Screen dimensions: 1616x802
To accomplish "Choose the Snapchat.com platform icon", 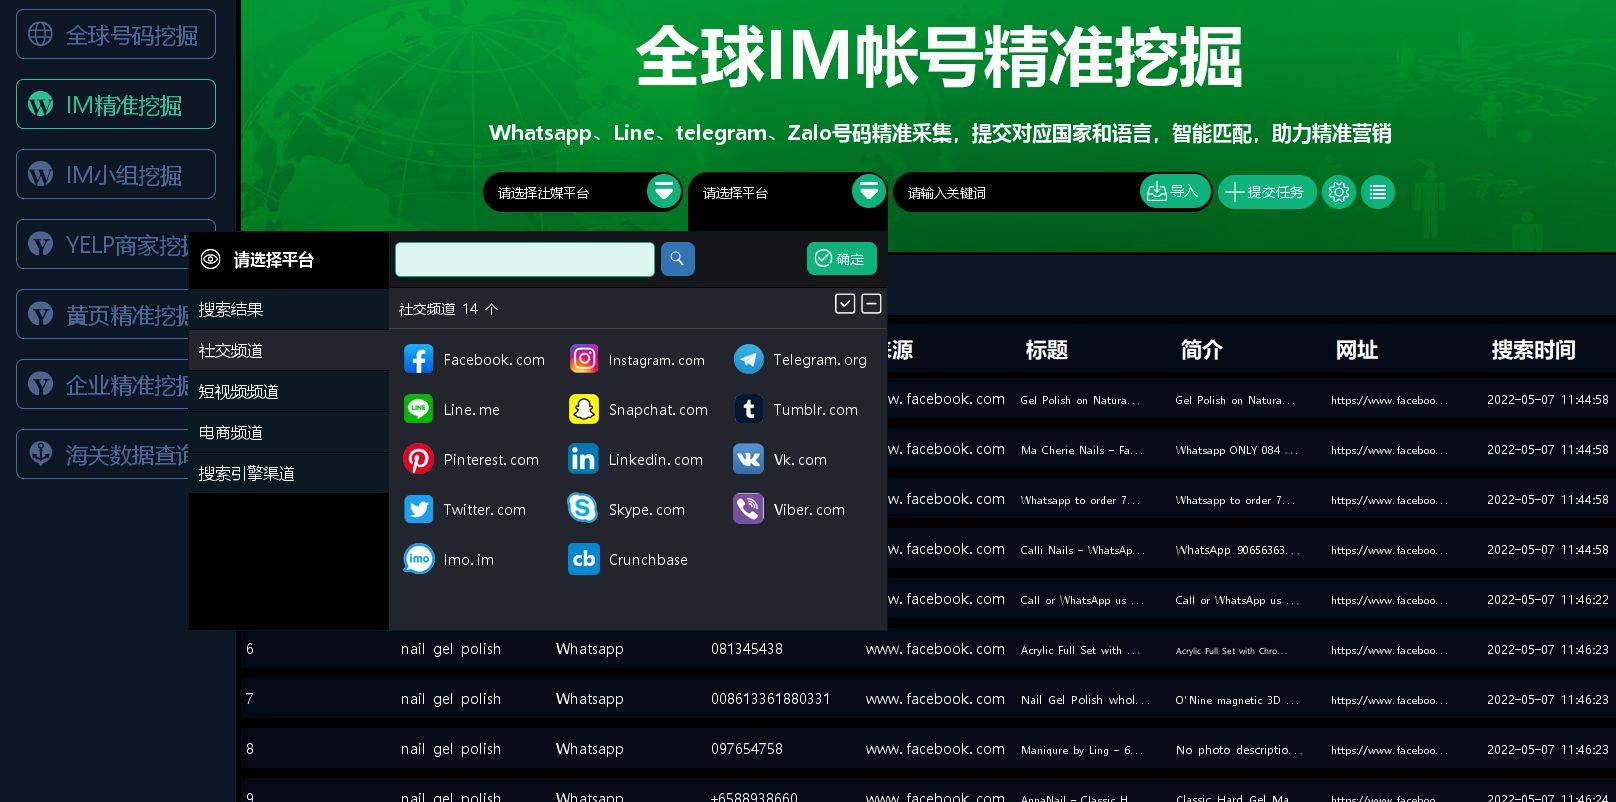I will click(x=583, y=409).
